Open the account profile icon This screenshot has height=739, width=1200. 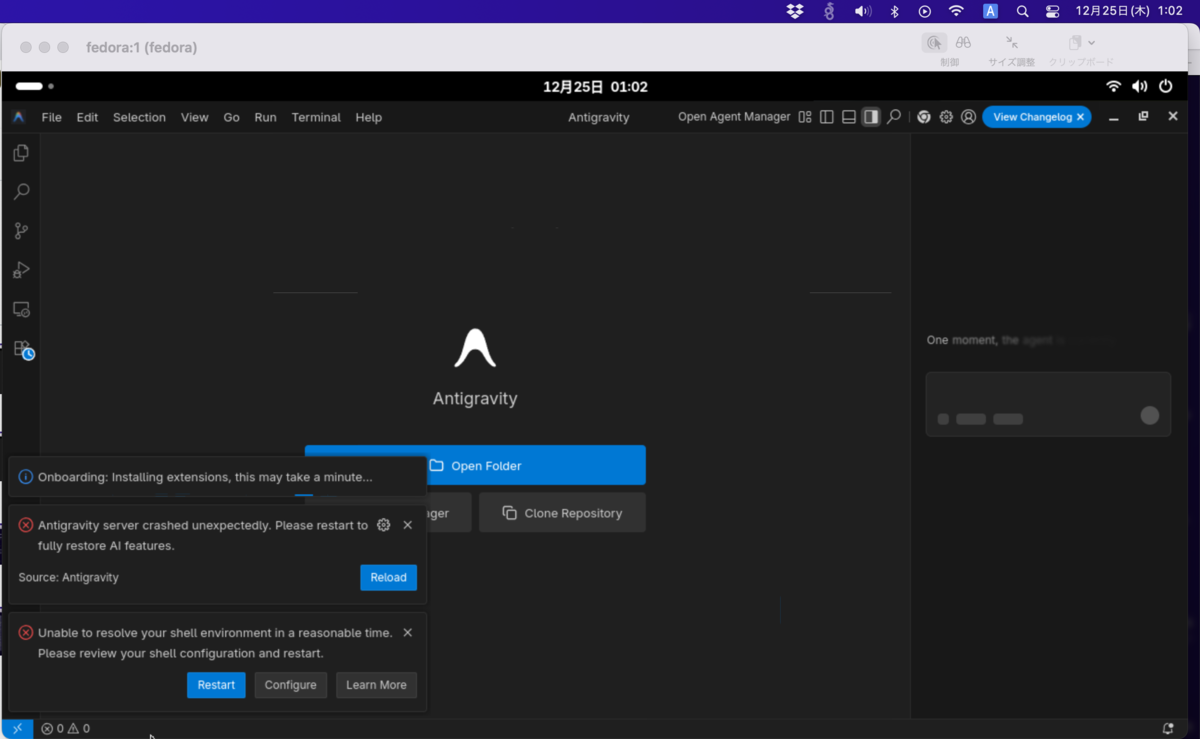(x=968, y=117)
